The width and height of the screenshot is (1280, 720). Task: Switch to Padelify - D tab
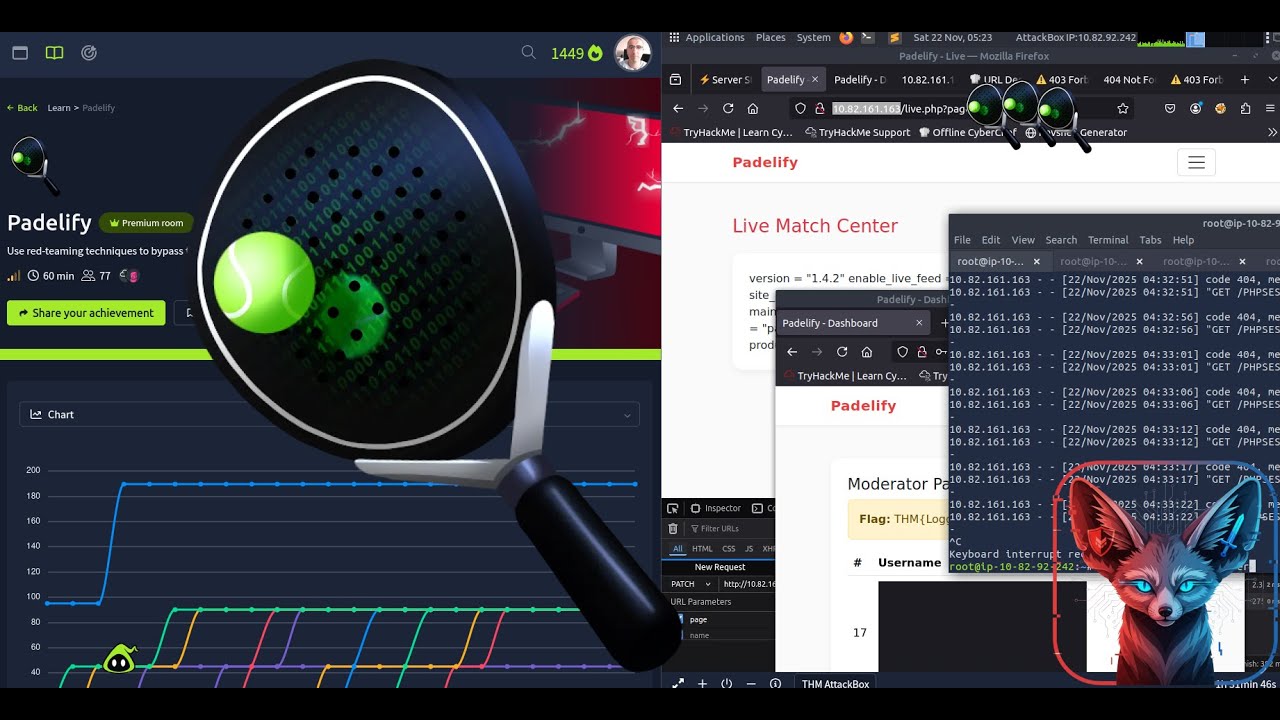point(860,80)
